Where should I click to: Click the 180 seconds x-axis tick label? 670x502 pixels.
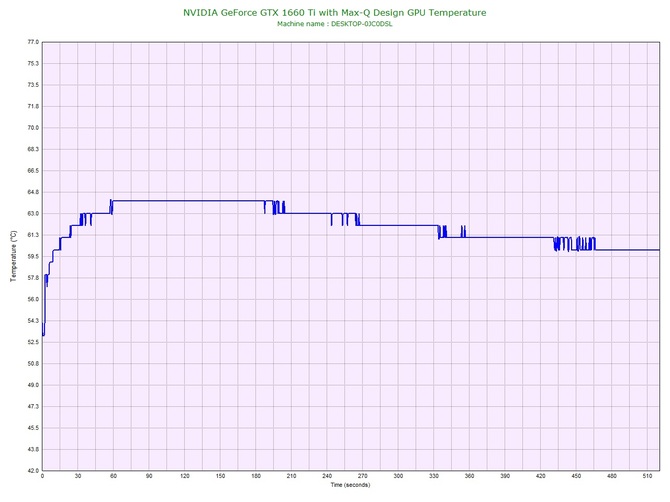[256, 476]
